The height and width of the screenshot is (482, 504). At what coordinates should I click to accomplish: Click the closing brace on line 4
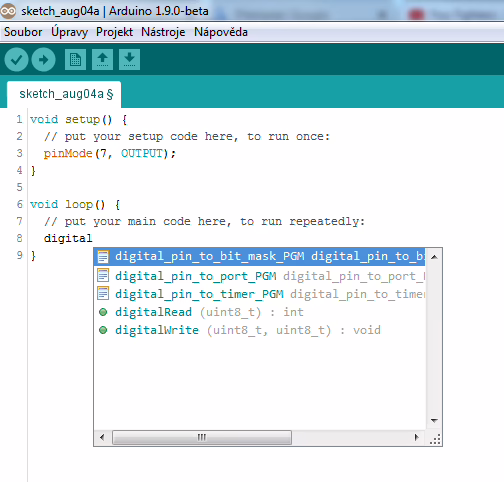point(33,171)
